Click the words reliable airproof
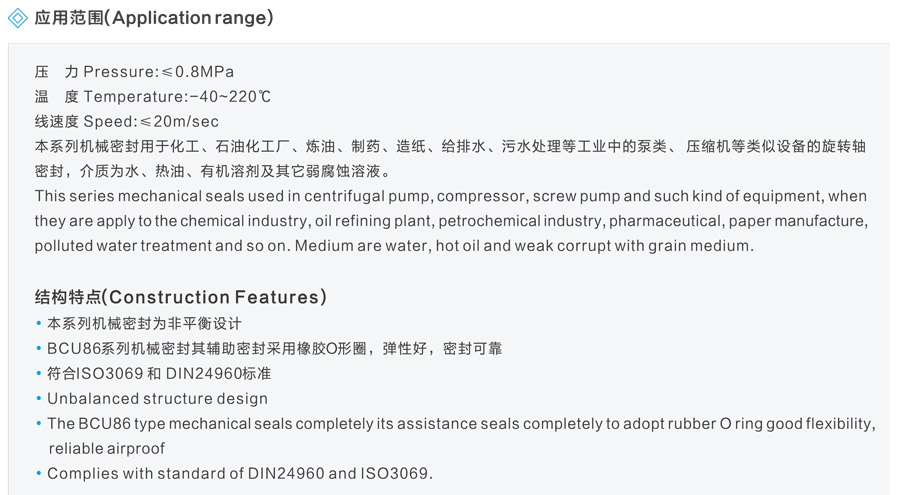Image resolution: width=900 pixels, height=495 pixels. coord(106,448)
